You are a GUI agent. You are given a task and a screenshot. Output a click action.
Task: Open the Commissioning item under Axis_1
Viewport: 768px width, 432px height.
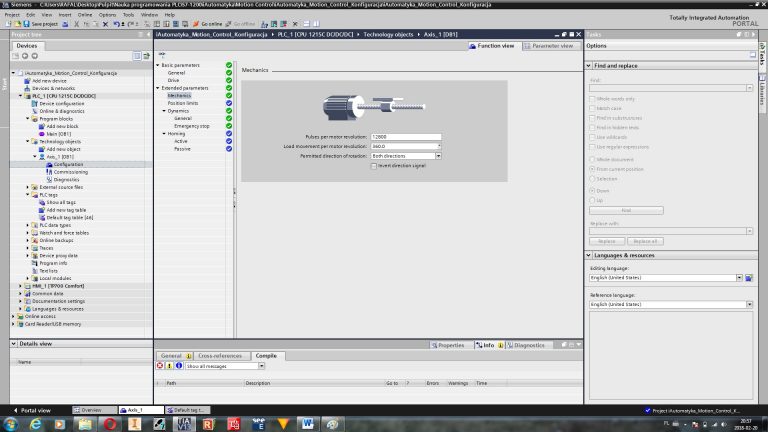point(70,171)
